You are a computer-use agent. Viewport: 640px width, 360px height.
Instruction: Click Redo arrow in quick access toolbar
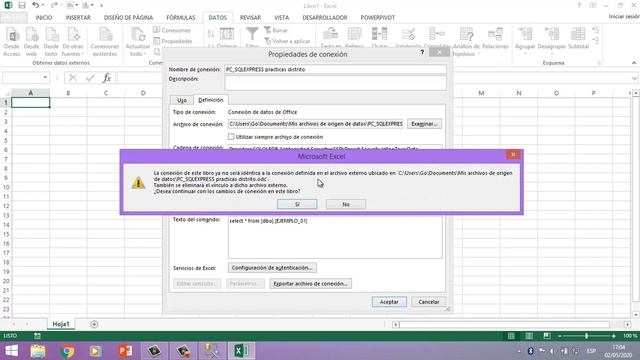point(54,5)
